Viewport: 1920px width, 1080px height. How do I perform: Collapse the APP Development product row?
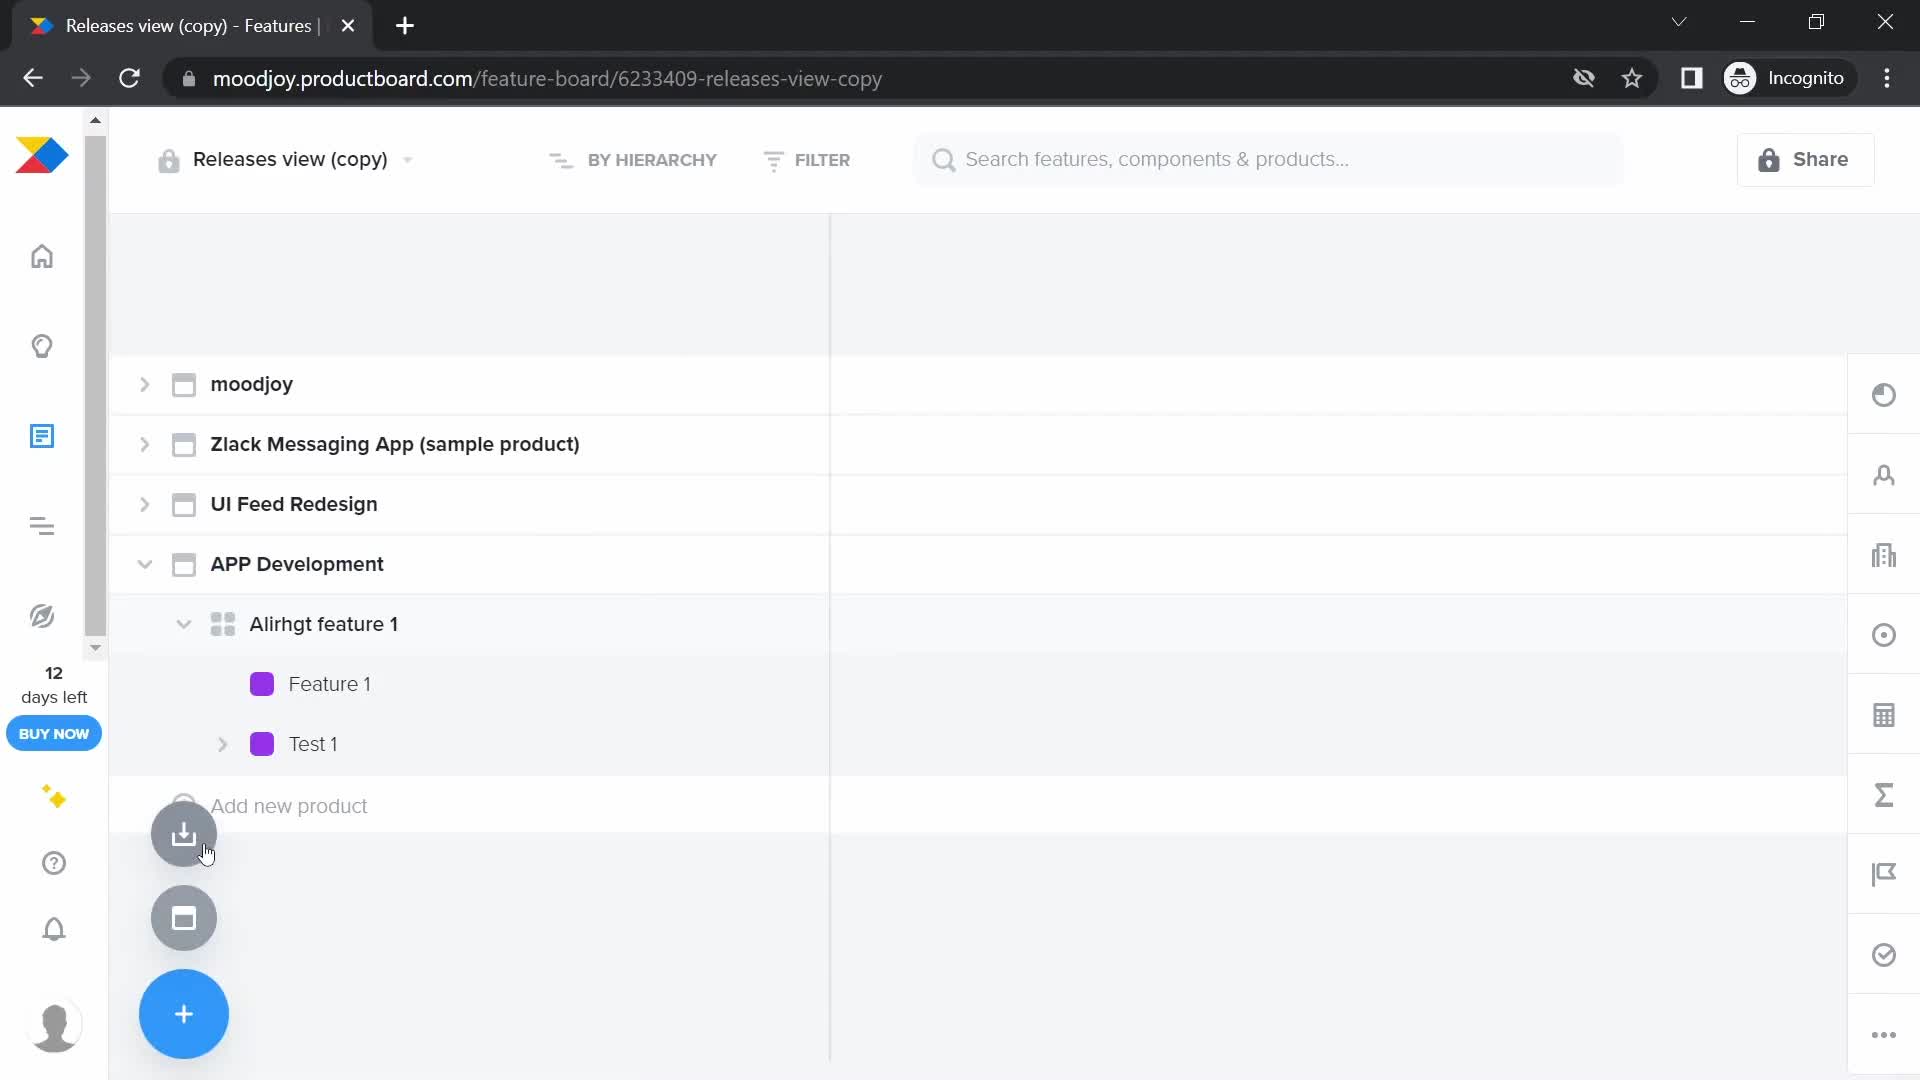click(145, 564)
